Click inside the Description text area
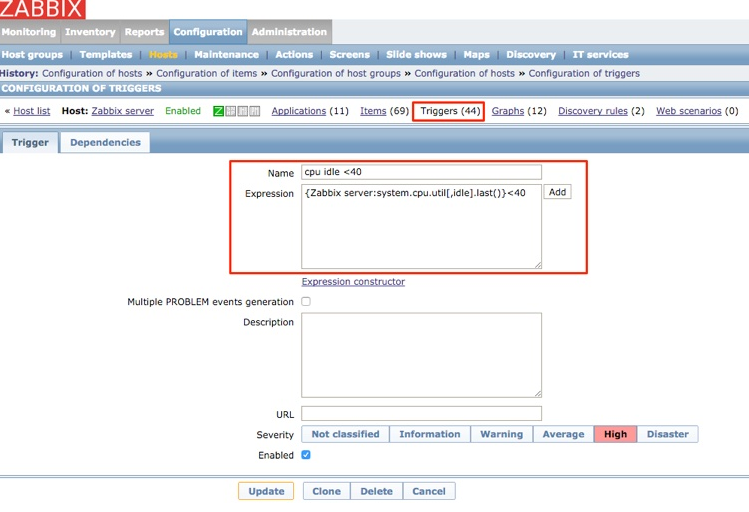 (x=421, y=355)
